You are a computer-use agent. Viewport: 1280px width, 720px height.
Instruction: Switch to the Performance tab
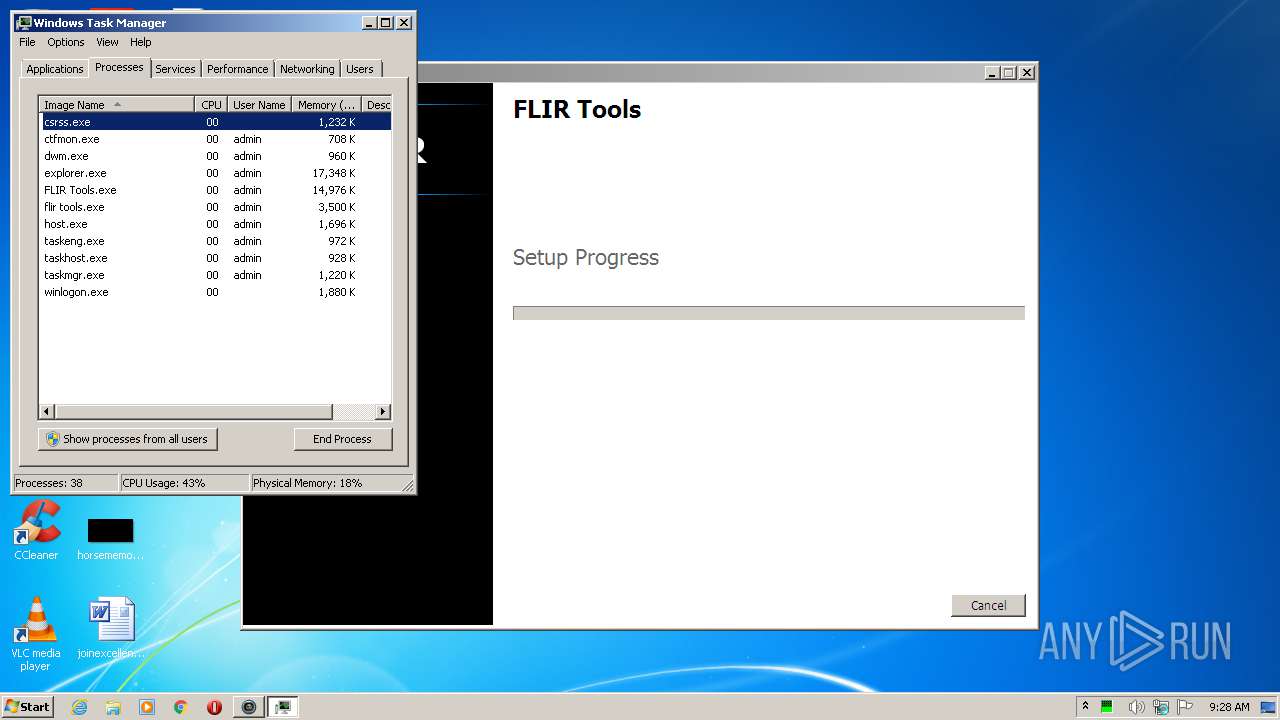pos(238,69)
